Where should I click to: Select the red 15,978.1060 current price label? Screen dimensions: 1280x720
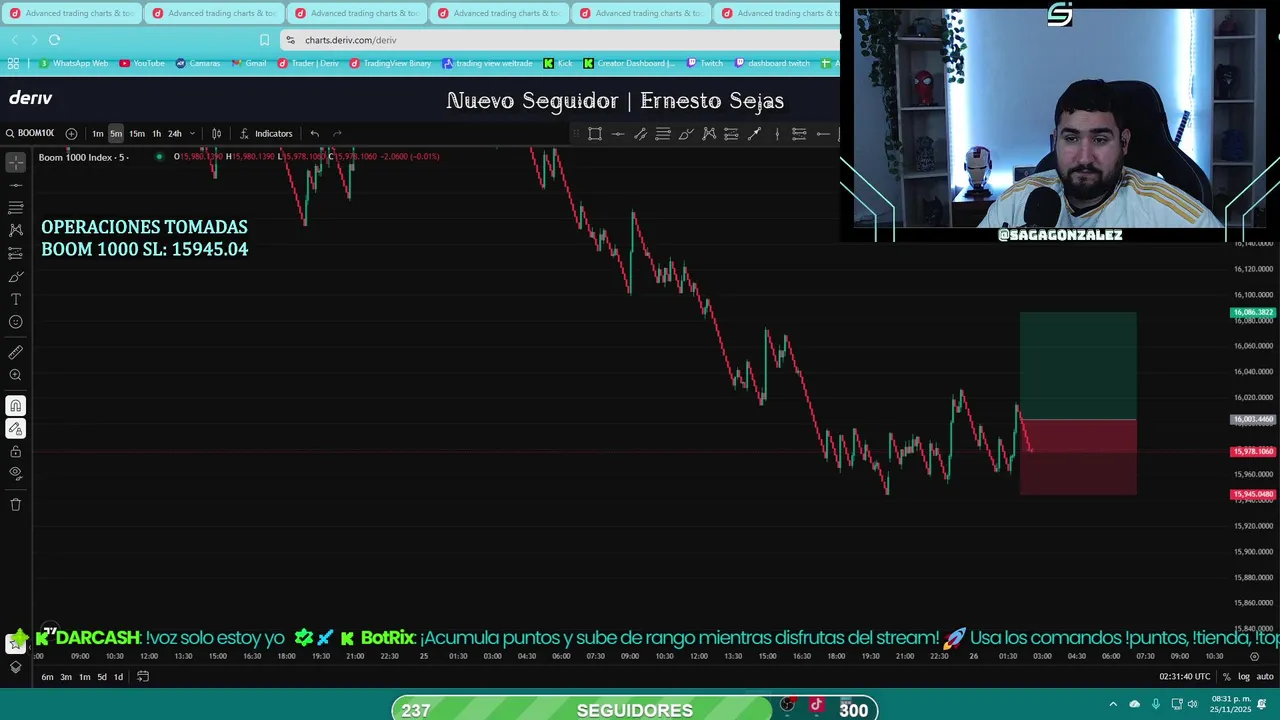point(1252,452)
